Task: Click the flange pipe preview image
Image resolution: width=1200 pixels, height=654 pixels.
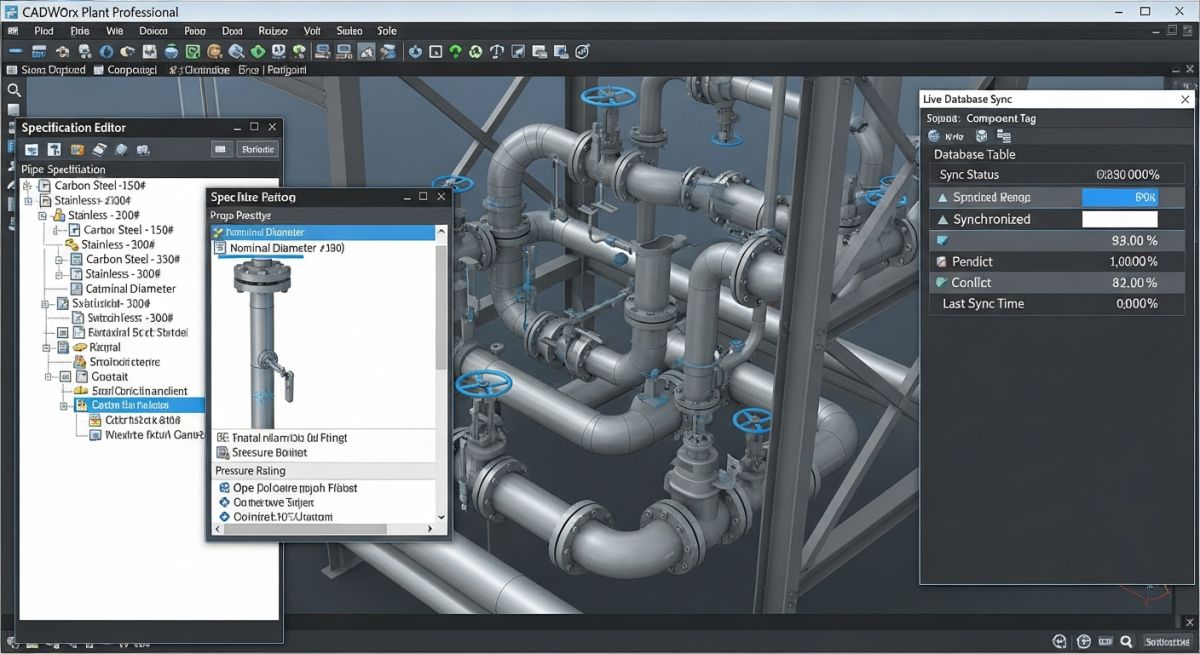Action: pos(264,343)
